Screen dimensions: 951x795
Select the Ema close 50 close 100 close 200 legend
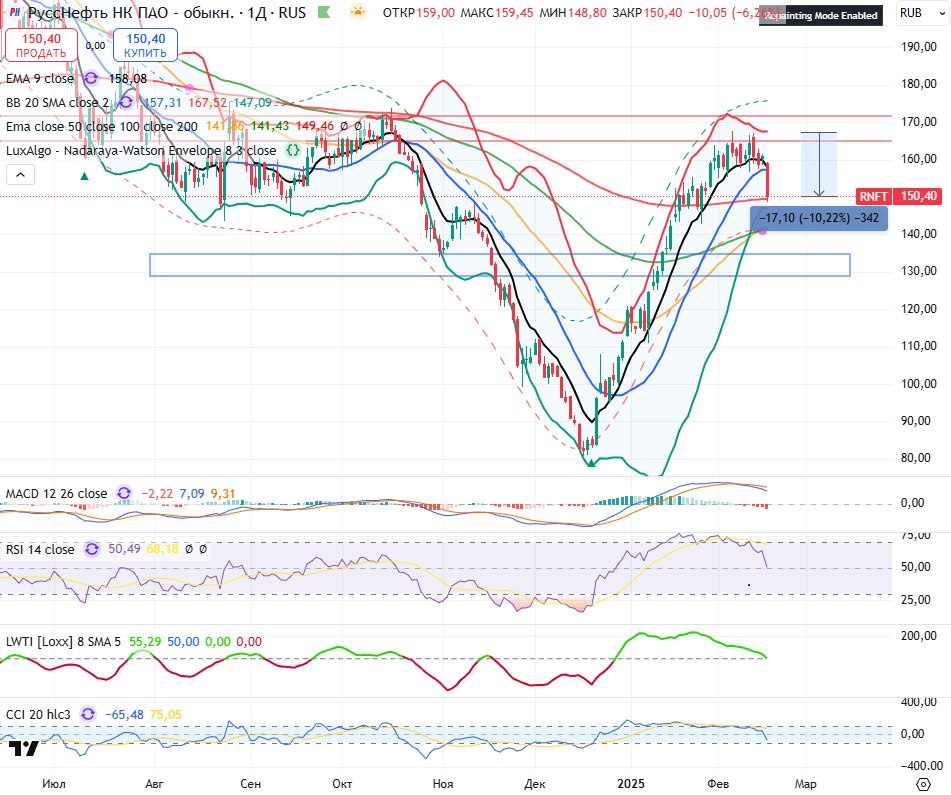click(x=102, y=127)
